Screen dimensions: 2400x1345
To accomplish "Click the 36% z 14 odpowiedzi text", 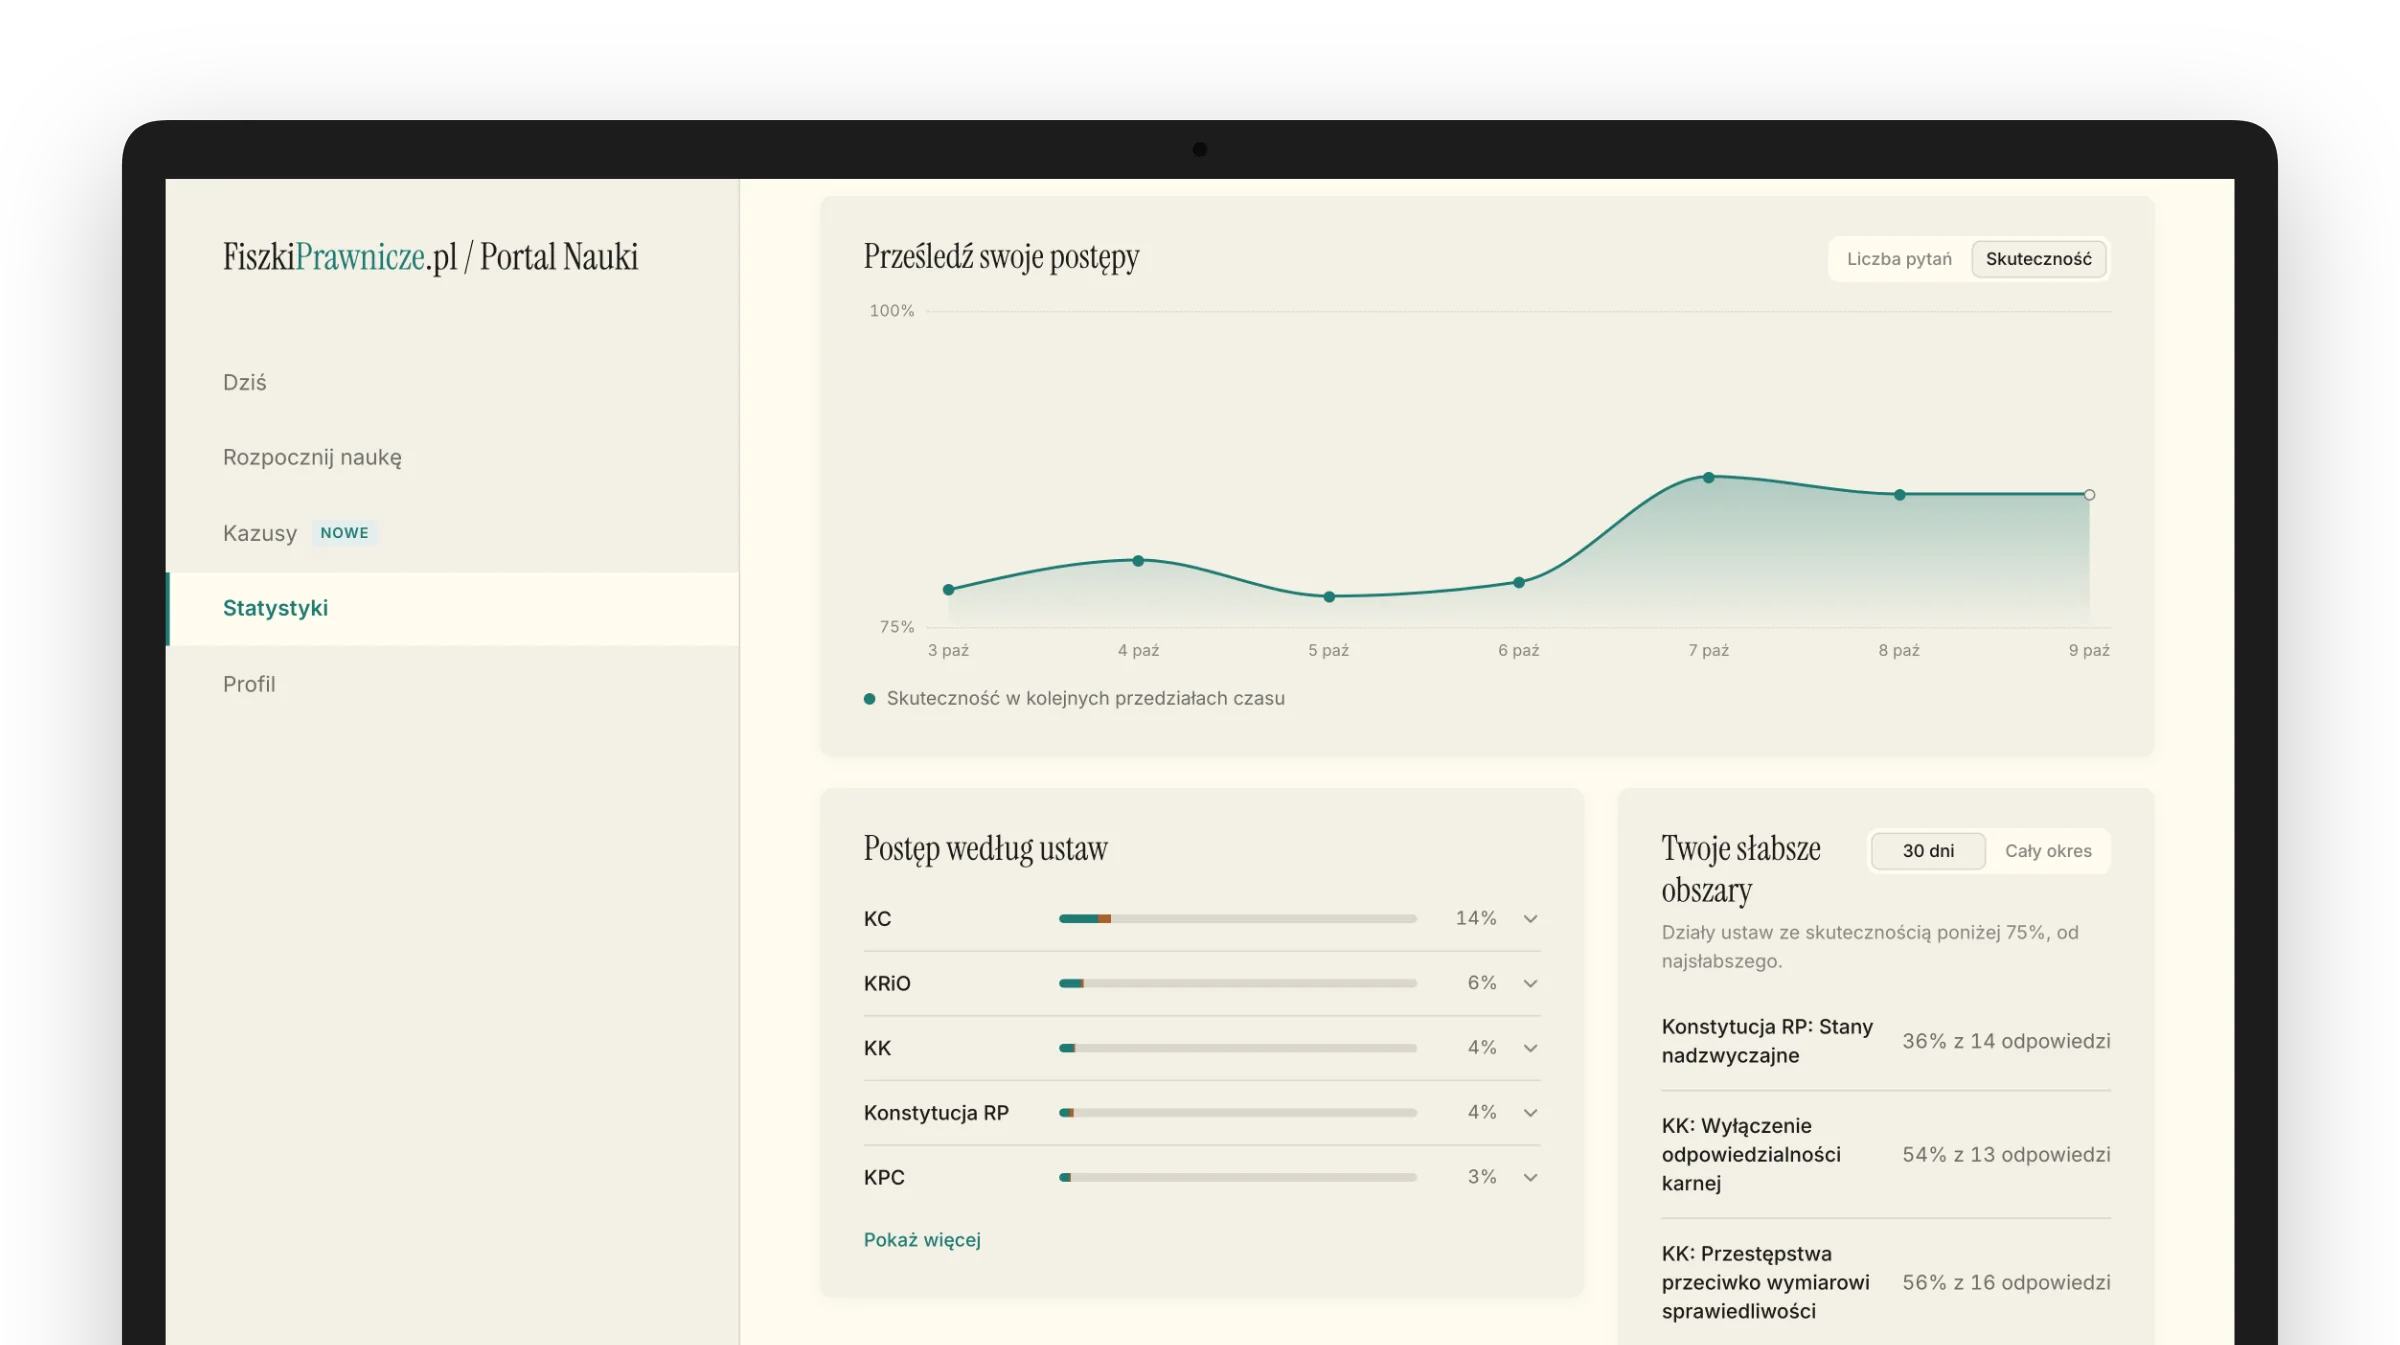I will click(x=2006, y=1041).
